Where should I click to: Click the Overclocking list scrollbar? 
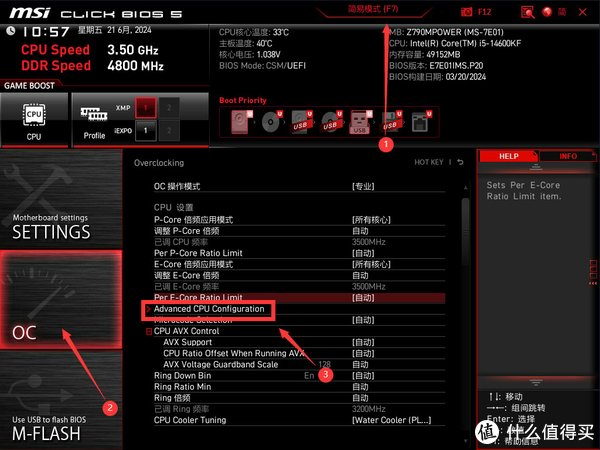[465, 230]
